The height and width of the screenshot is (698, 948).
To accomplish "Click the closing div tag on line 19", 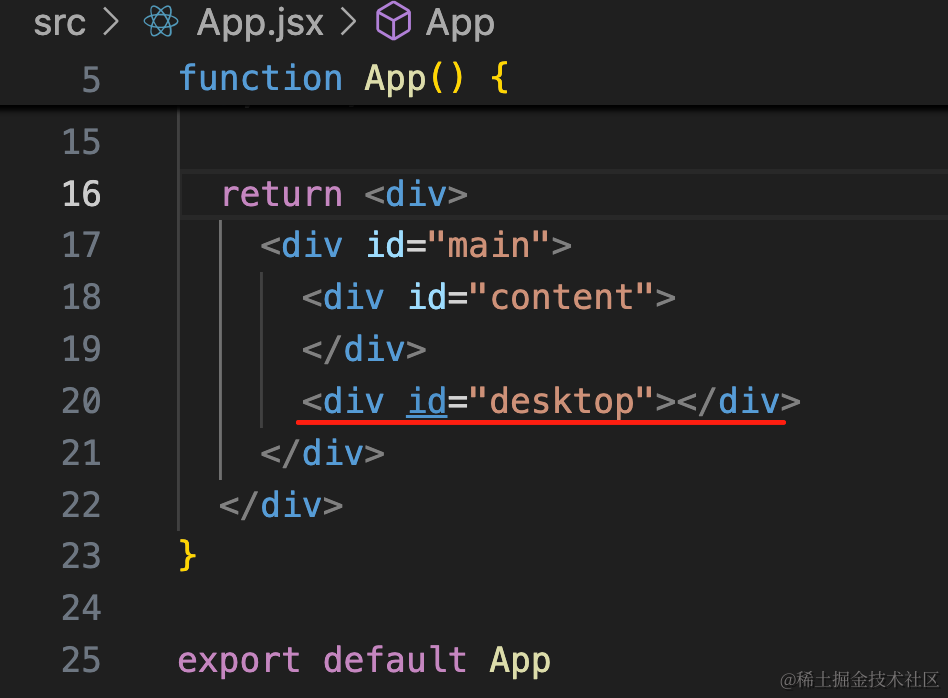I will (x=364, y=350).
